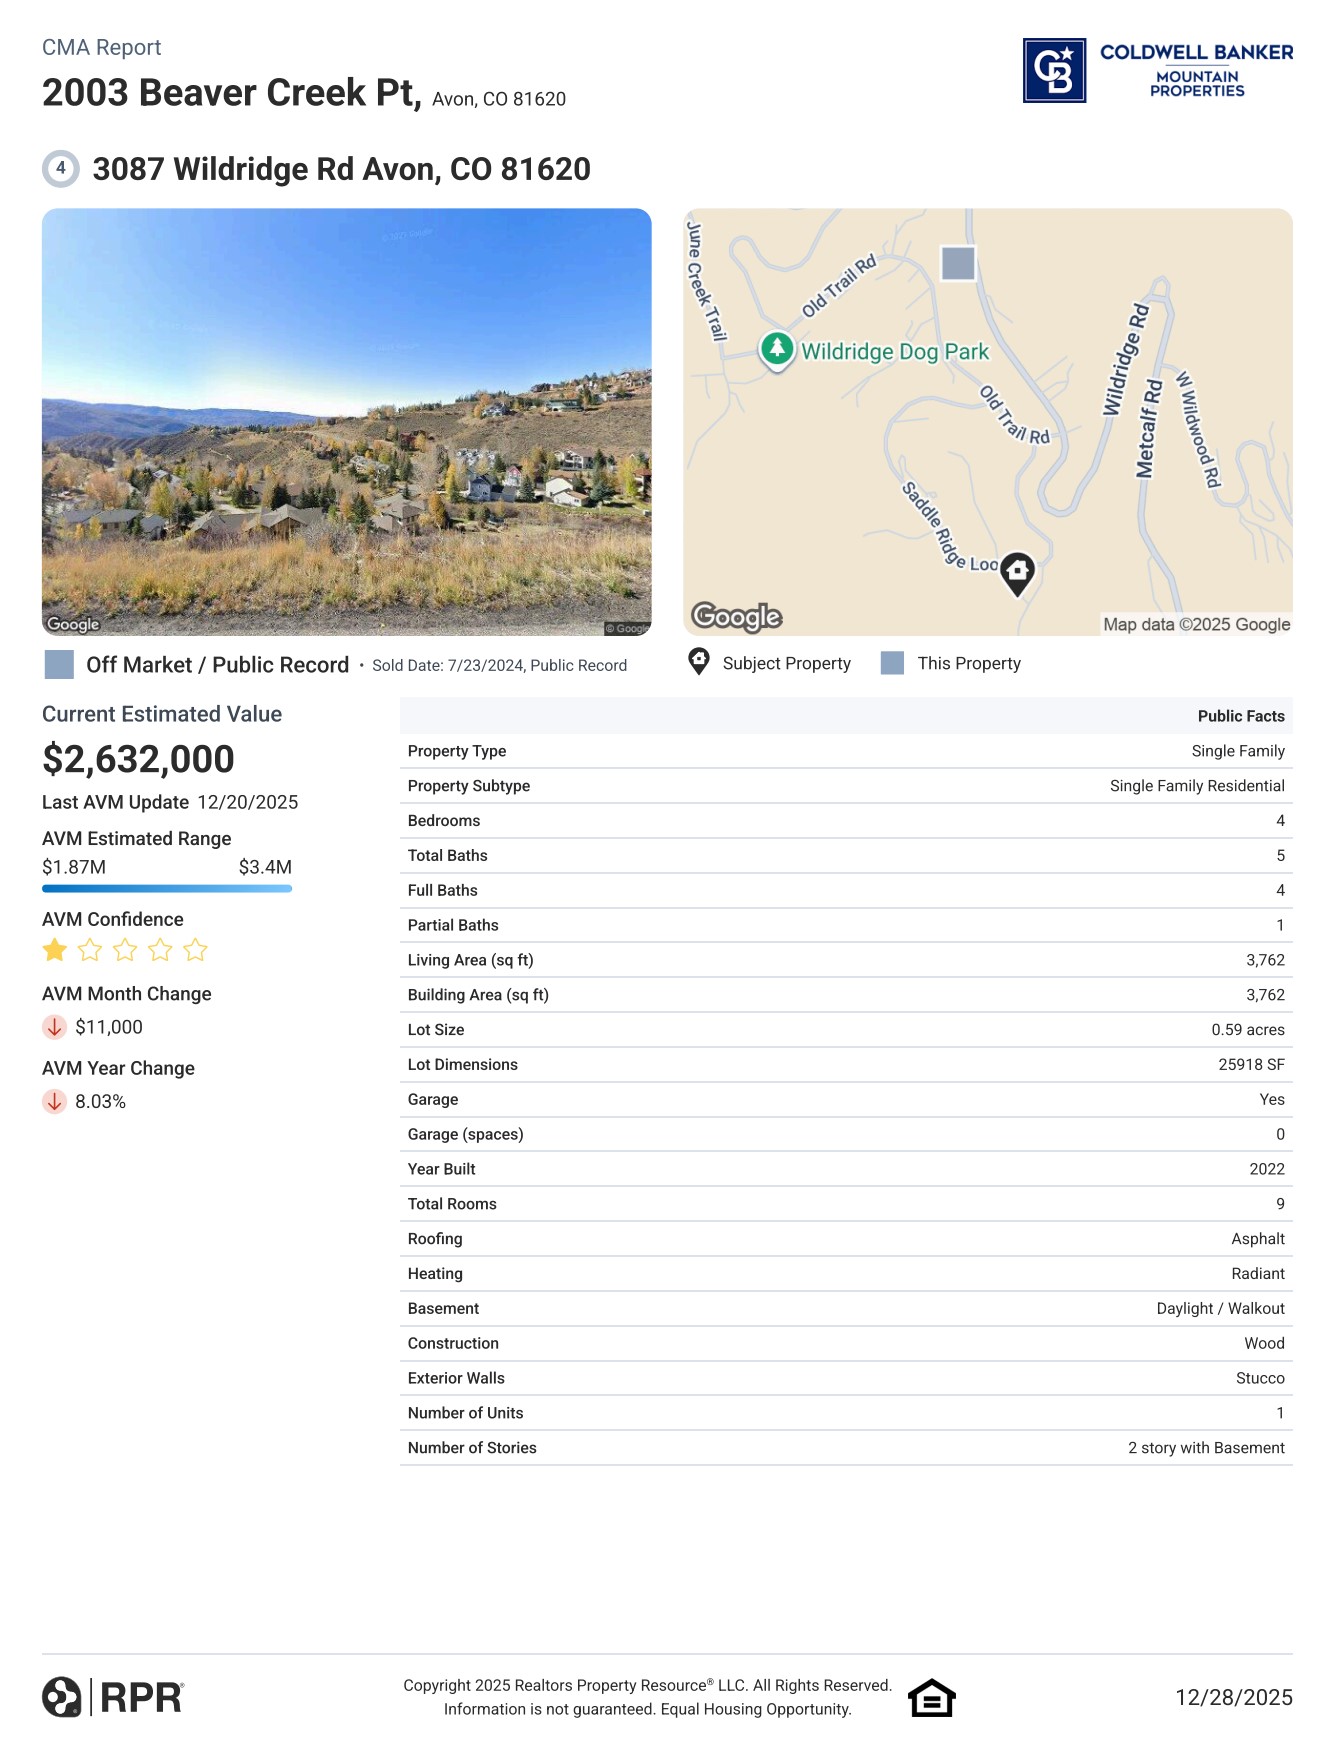Click the first filled confidence star
Screen dimensions: 1335x1738
pos(55,950)
